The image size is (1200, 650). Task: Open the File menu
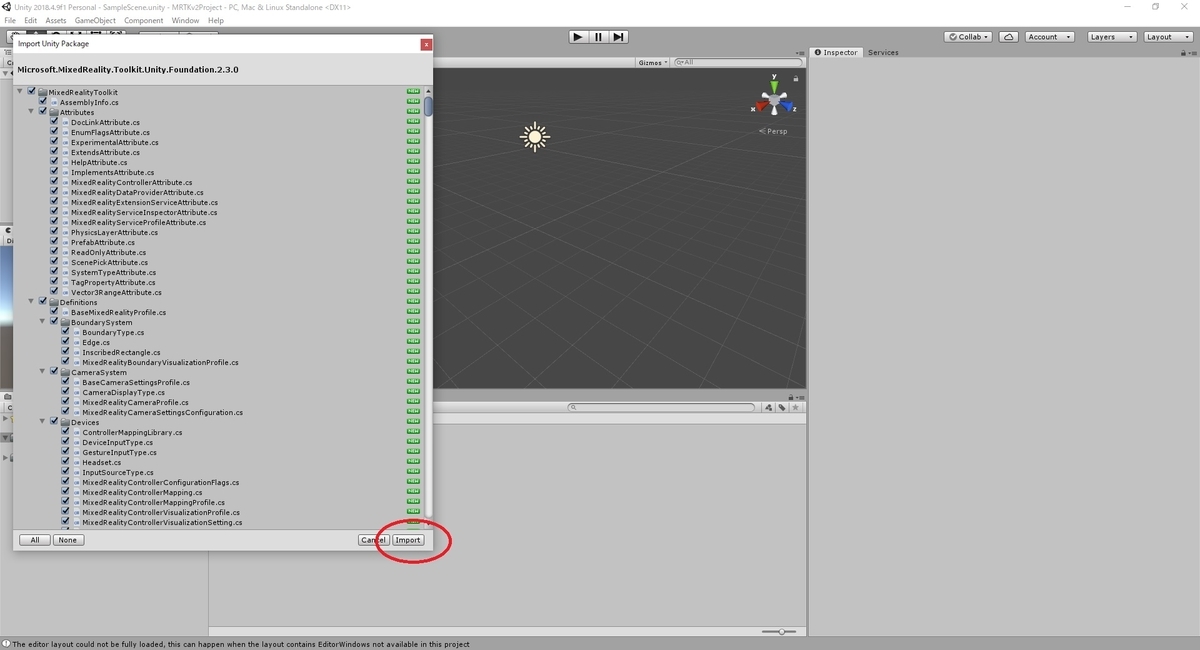click(10, 20)
